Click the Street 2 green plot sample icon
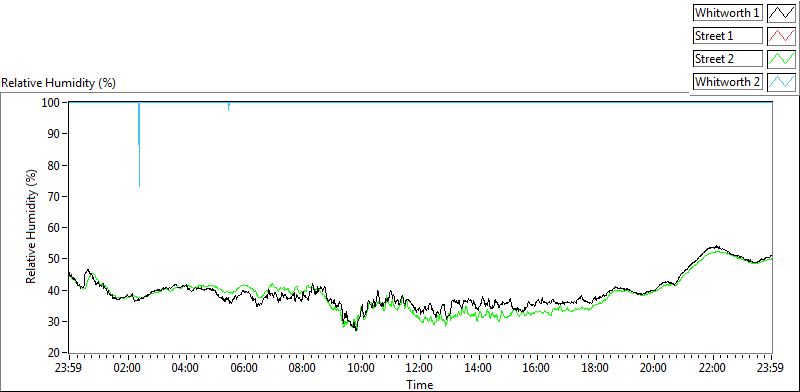This screenshot has width=800, height=392. 782,59
